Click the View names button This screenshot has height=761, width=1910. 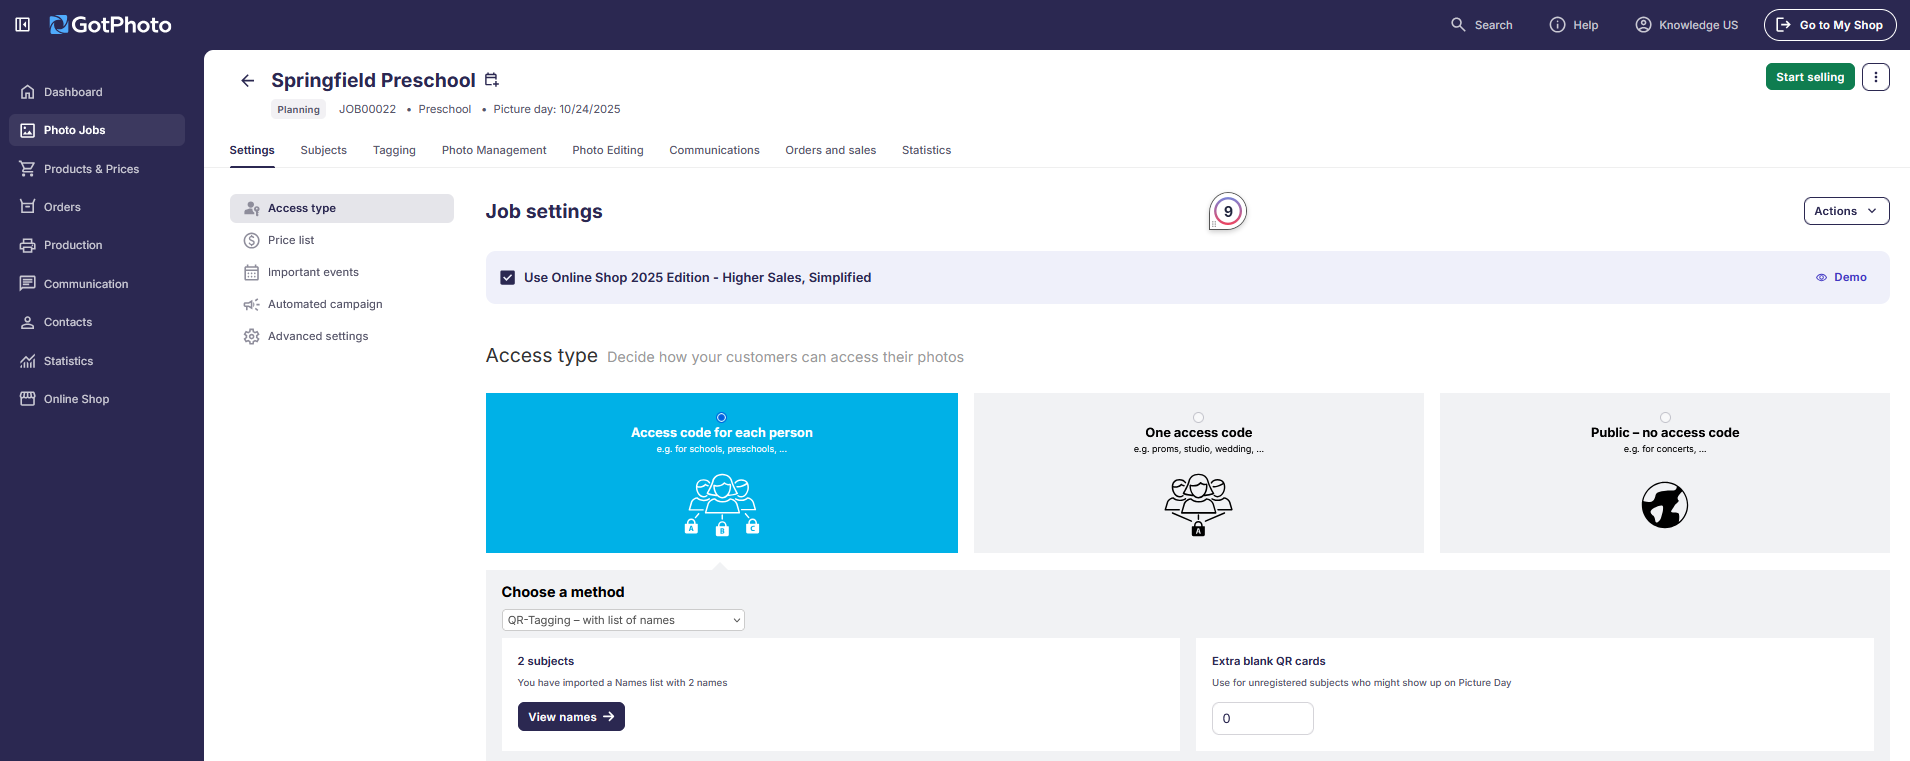(571, 717)
